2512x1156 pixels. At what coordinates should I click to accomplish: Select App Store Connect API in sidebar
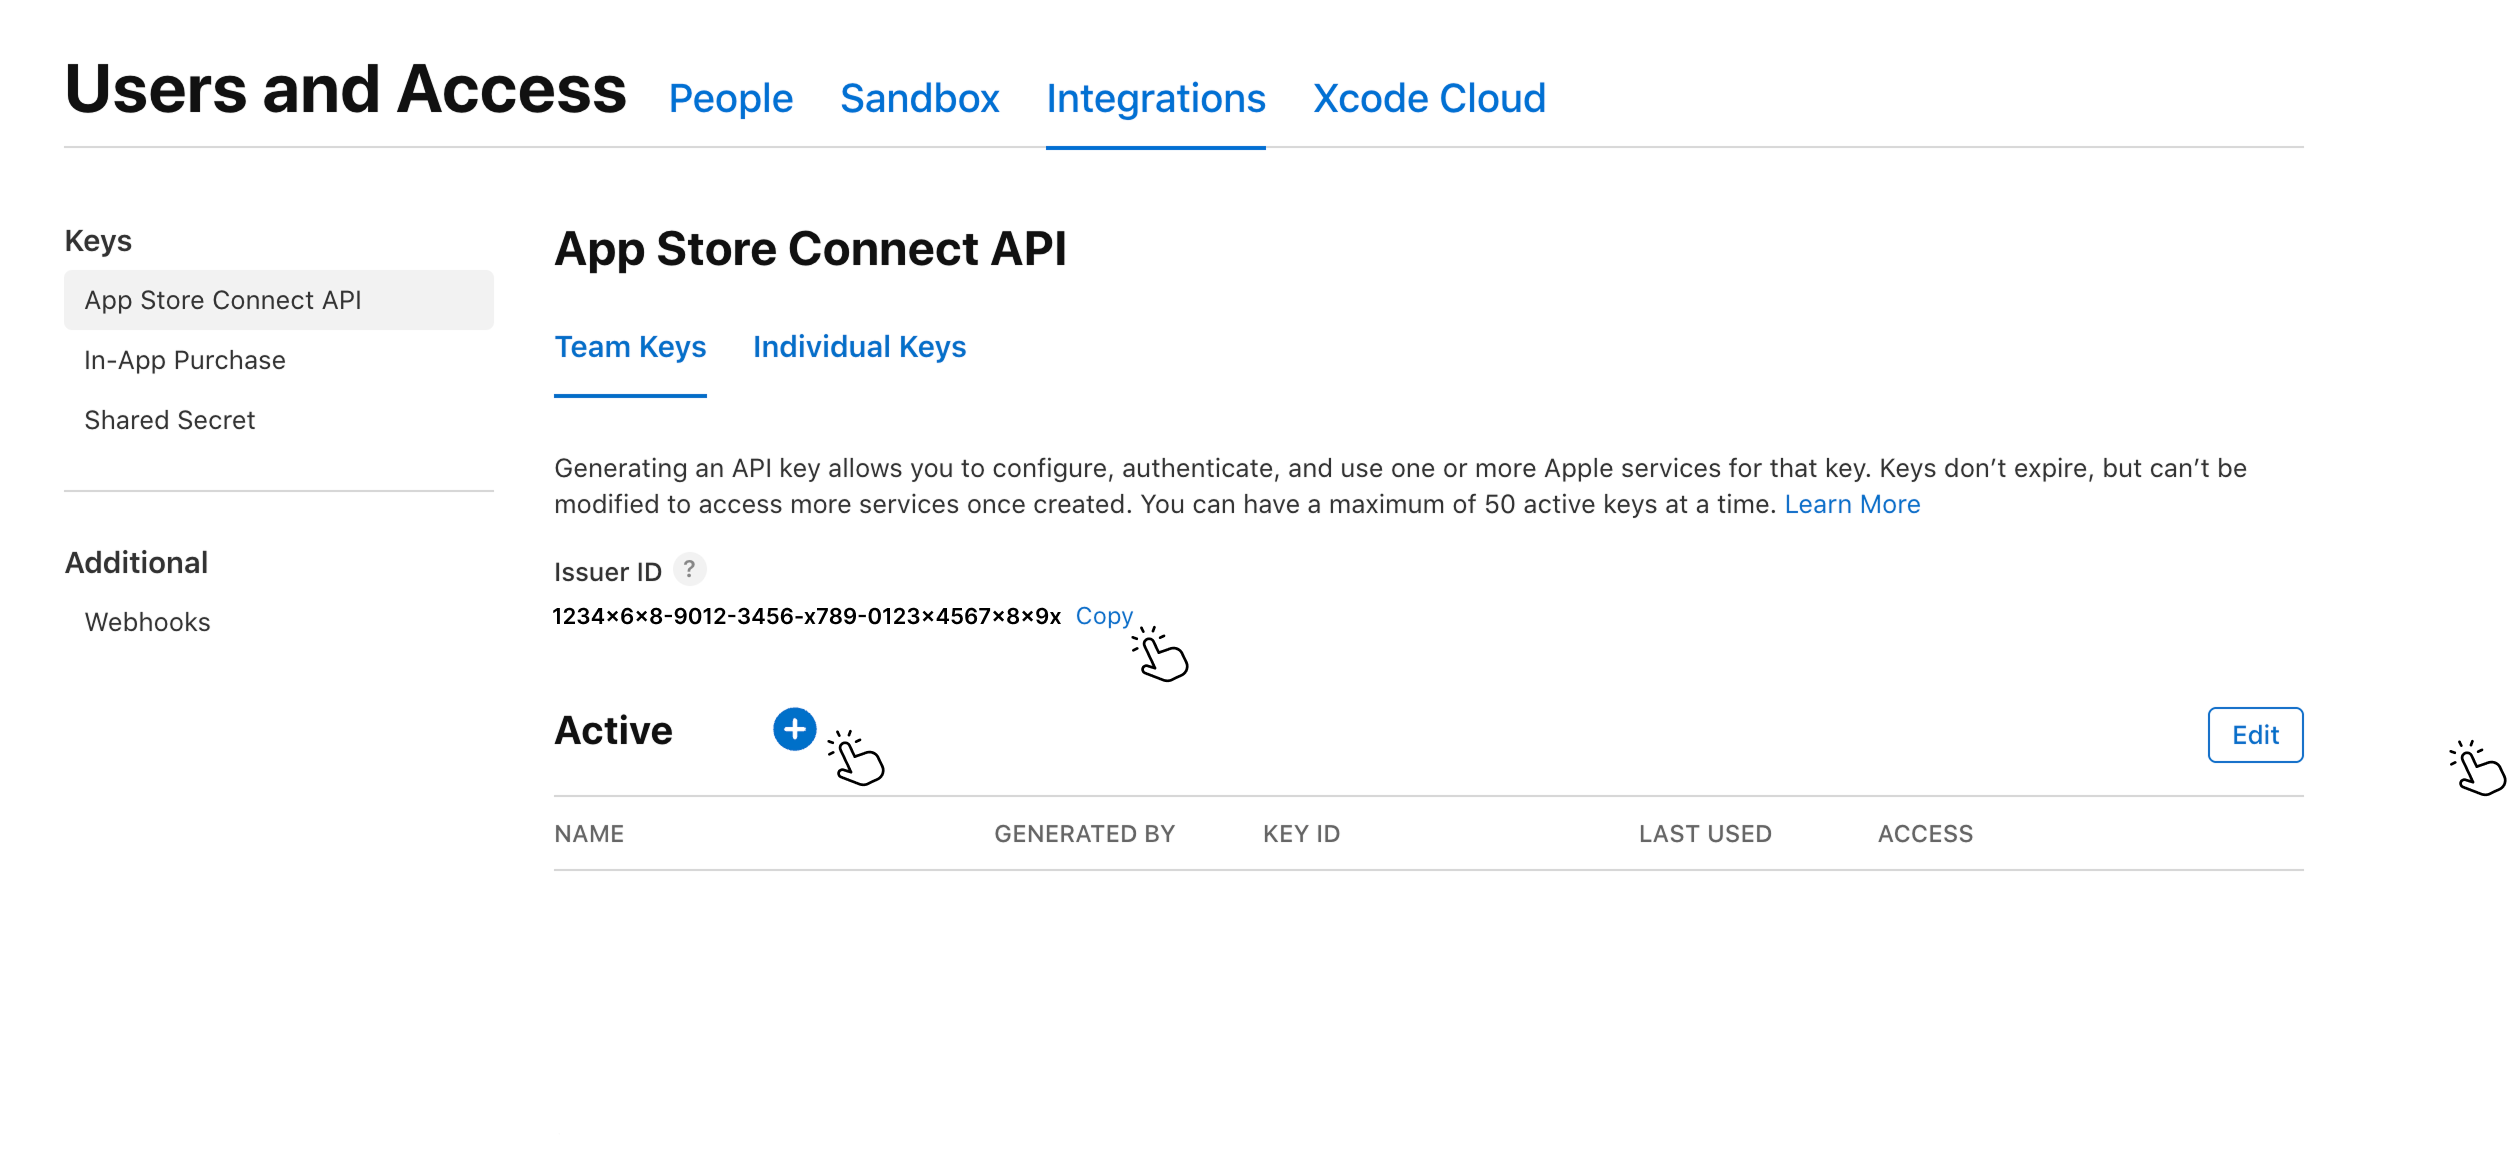223,300
